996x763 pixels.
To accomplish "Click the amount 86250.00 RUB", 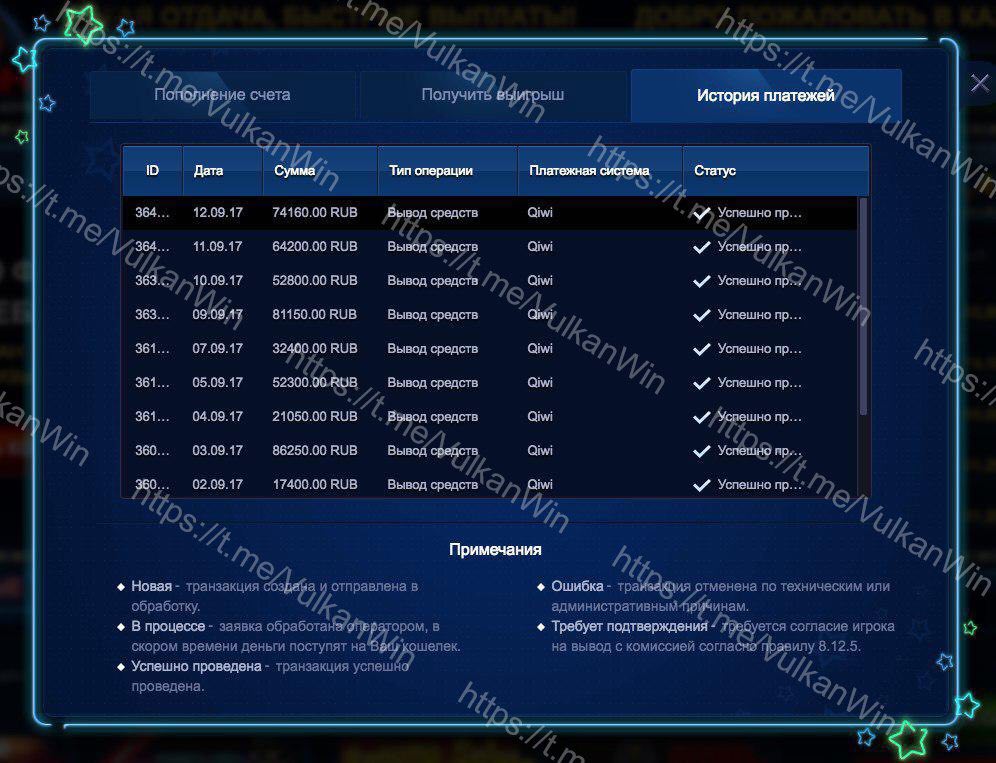I will click(314, 450).
